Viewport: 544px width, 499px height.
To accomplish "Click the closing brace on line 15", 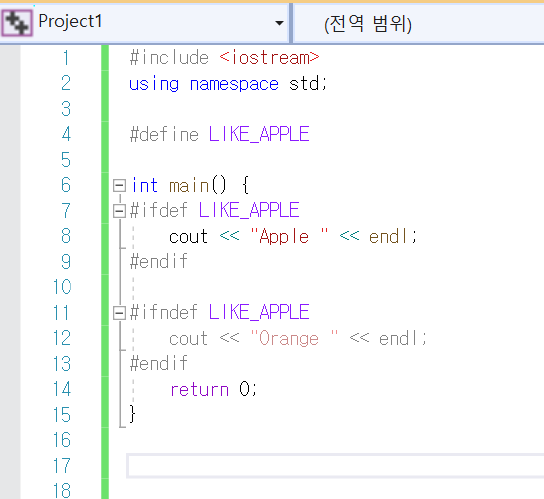I will (x=132, y=414).
